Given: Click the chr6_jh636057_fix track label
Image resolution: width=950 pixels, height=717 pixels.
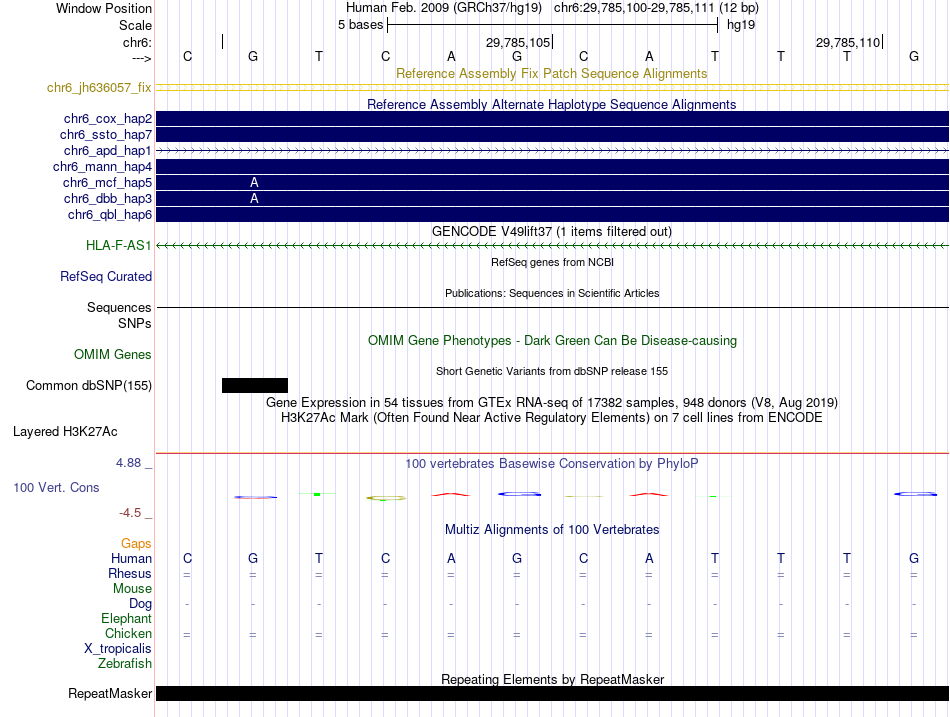Looking at the screenshot, I should (x=99, y=88).
